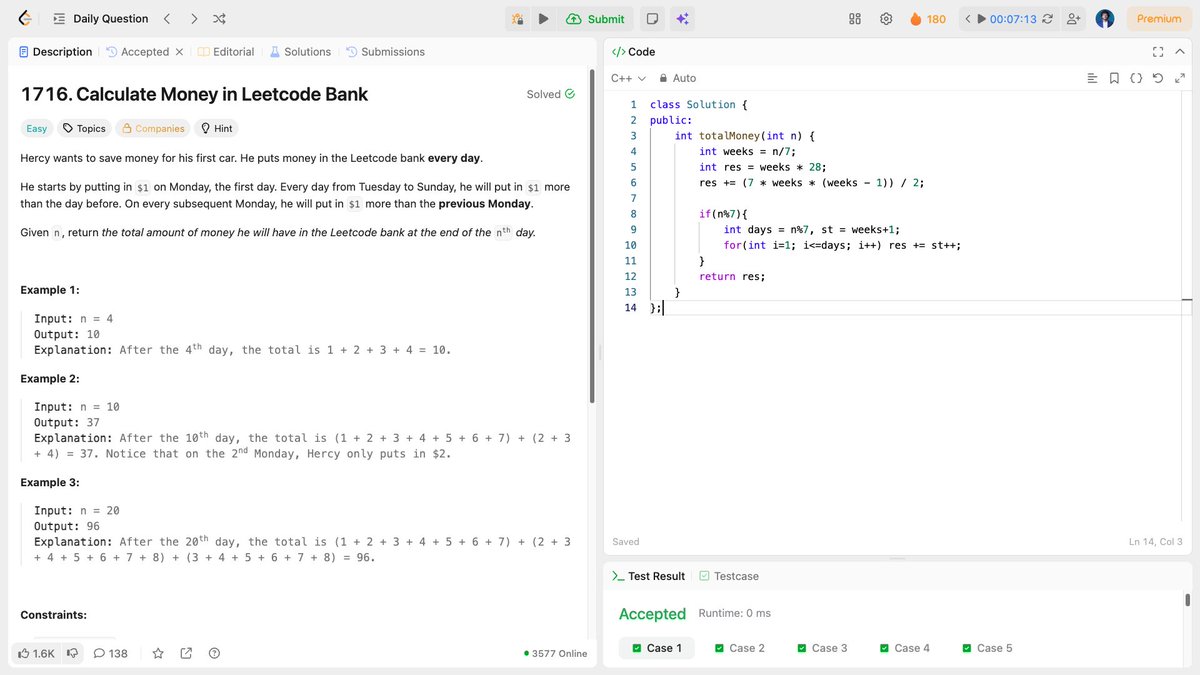Click the LeetCode logo

coord(24,19)
